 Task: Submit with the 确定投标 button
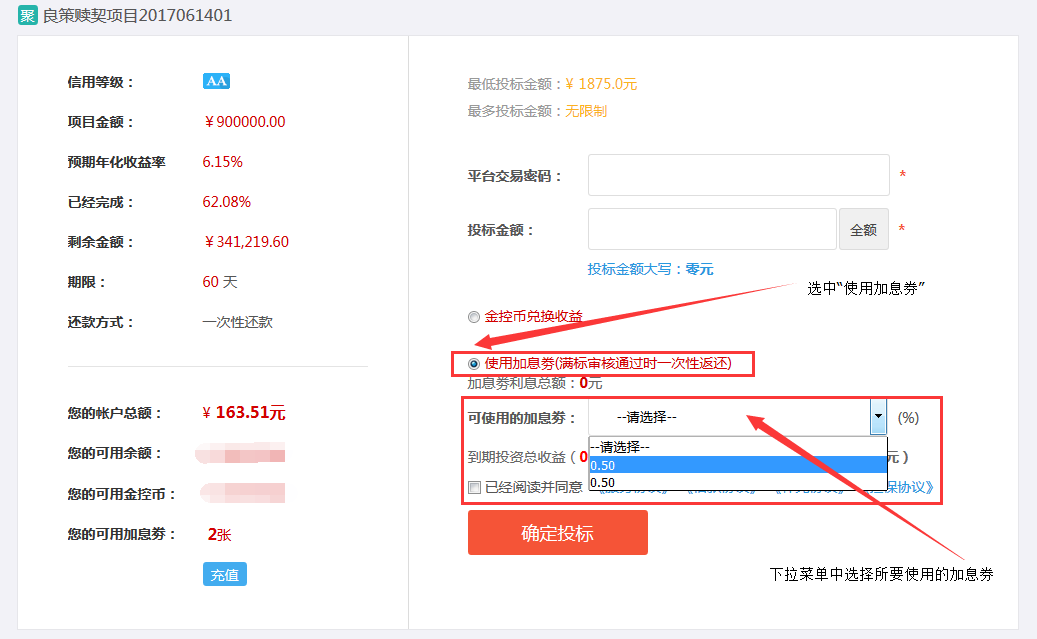[x=557, y=533]
